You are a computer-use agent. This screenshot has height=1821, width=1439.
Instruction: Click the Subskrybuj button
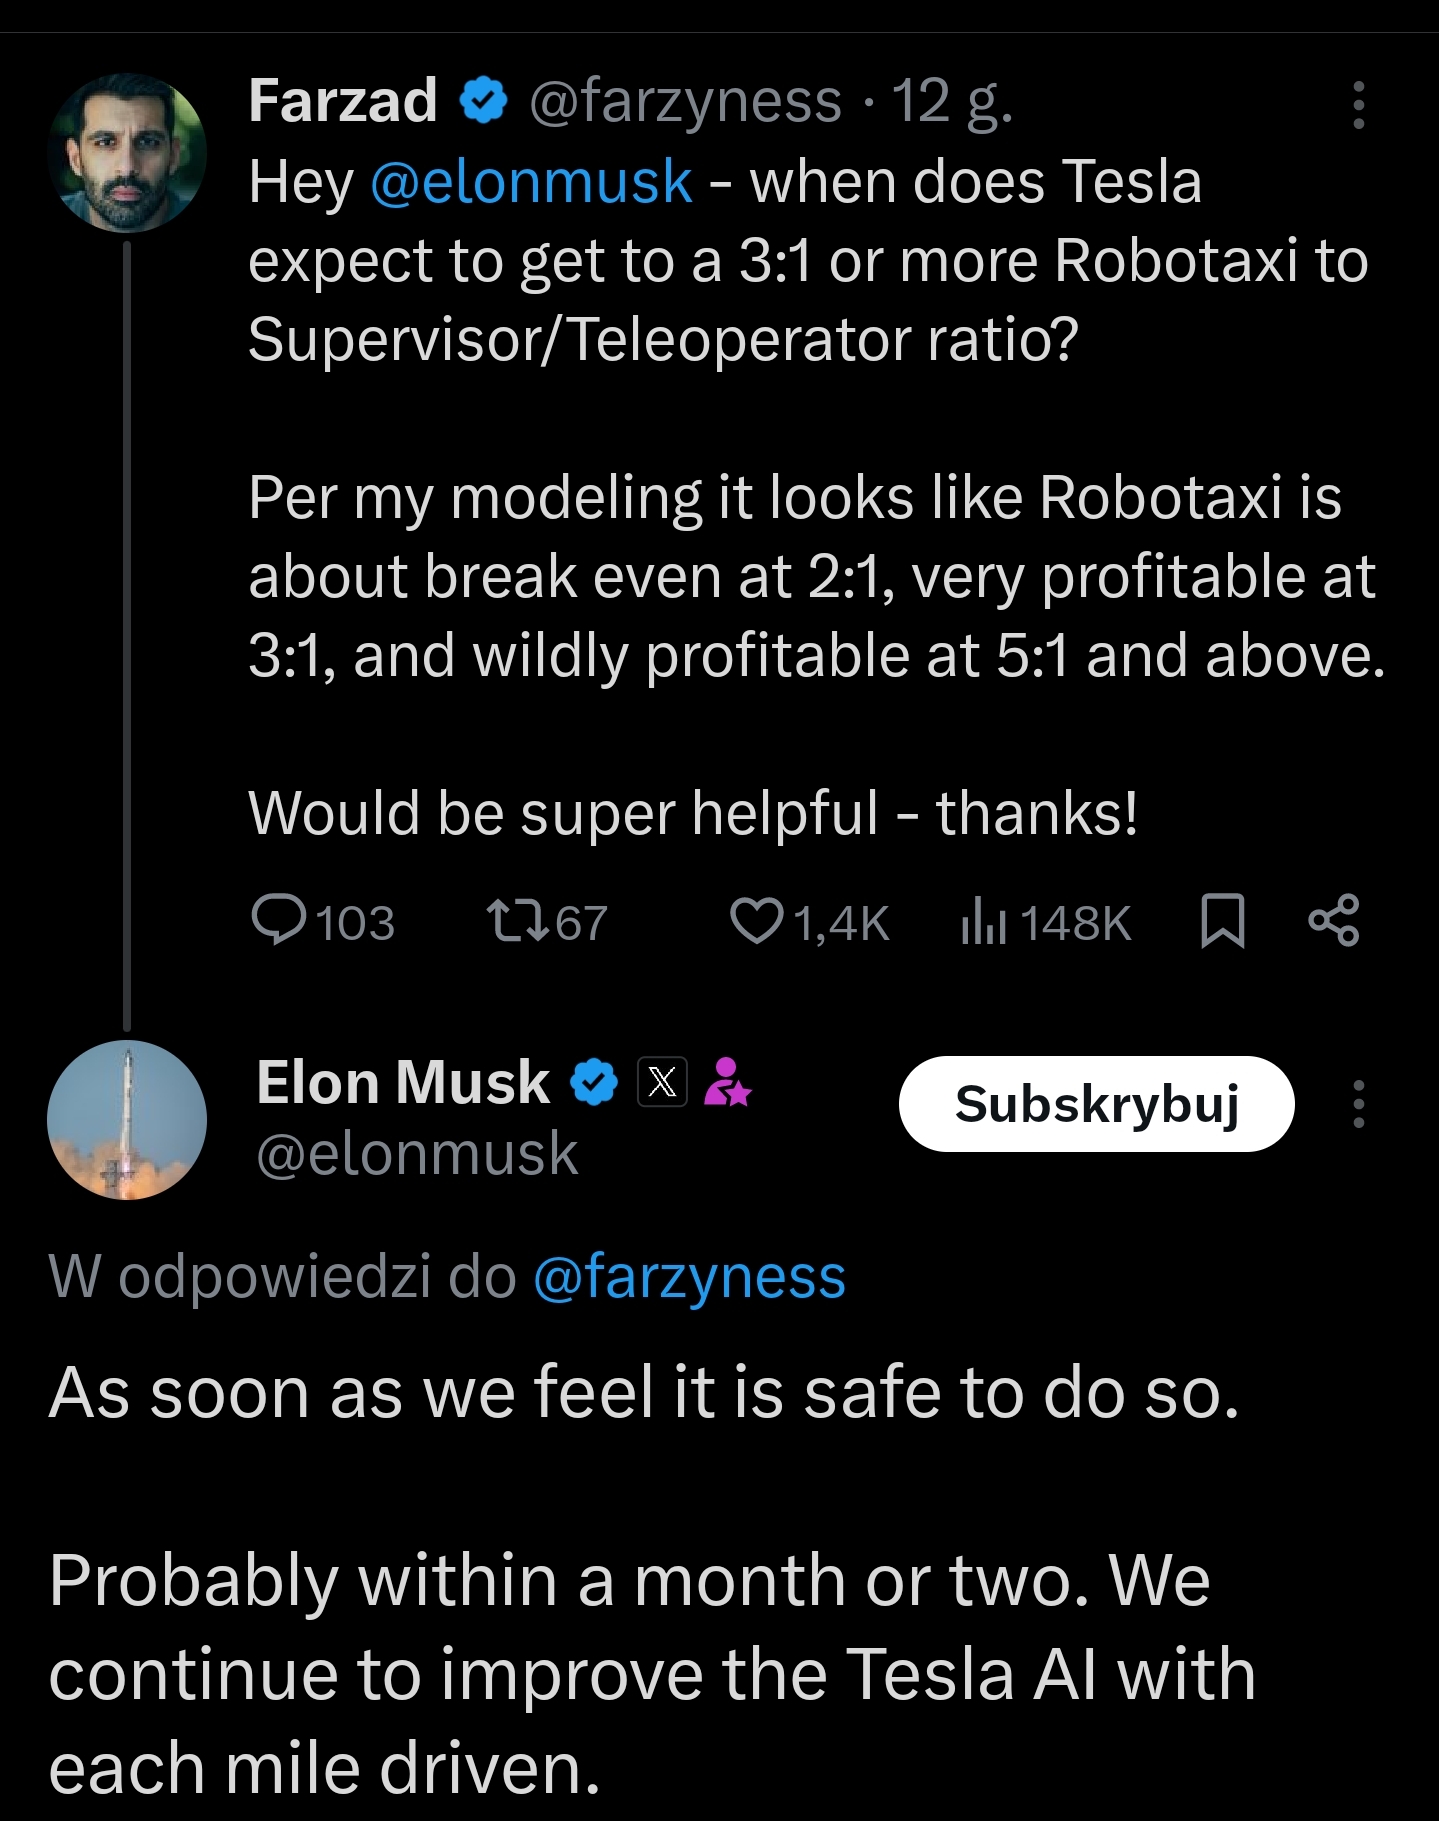(x=1096, y=1104)
